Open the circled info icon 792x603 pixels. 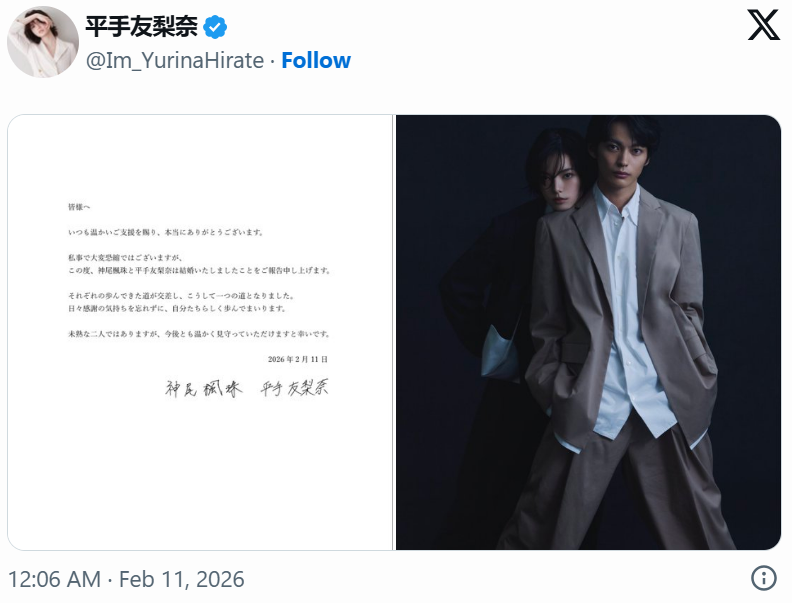pos(763,578)
